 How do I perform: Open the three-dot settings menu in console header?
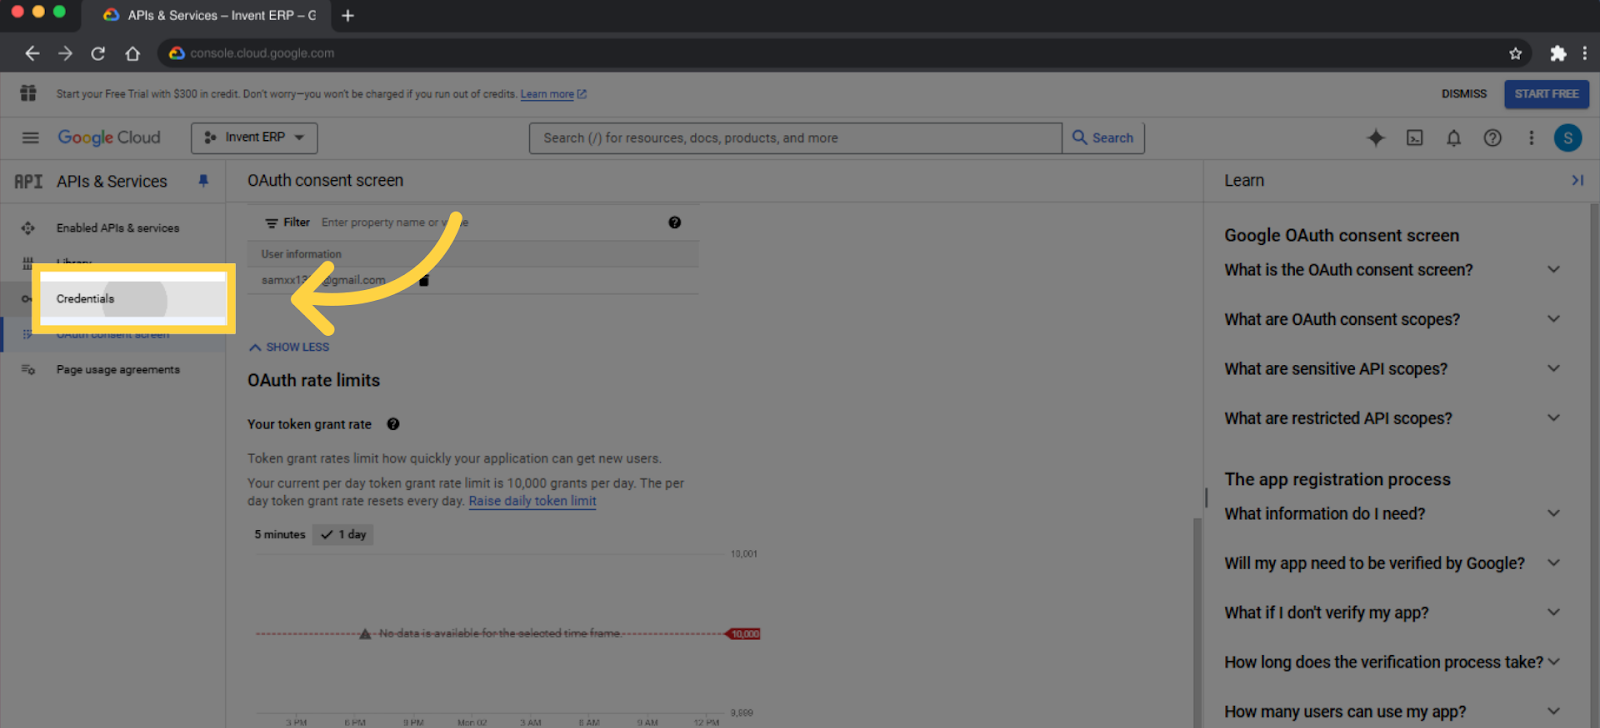point(1531,138)
